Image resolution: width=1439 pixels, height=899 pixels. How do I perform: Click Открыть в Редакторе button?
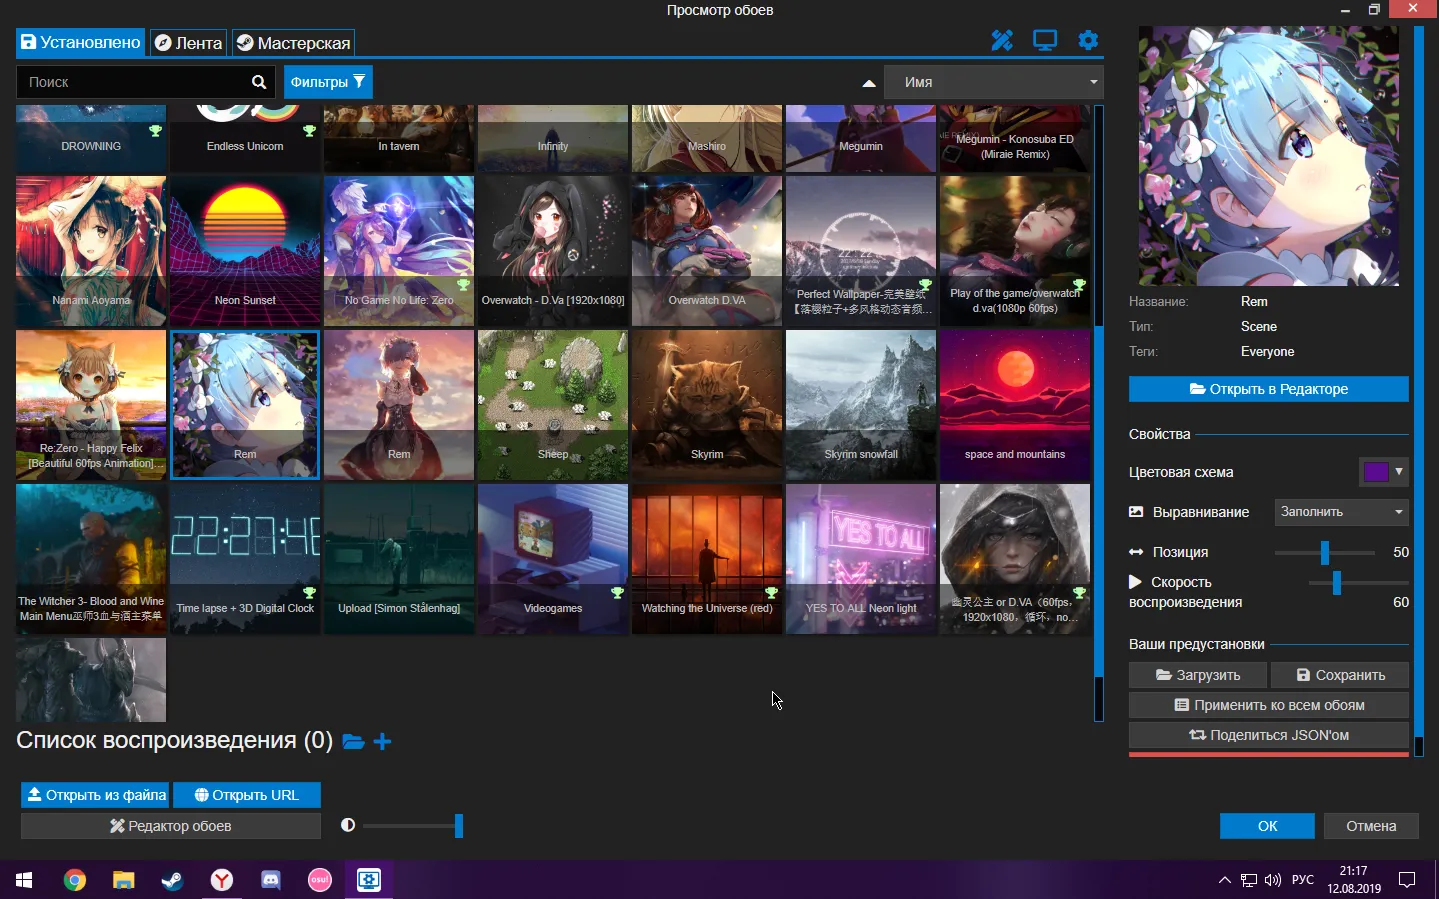1268,389
